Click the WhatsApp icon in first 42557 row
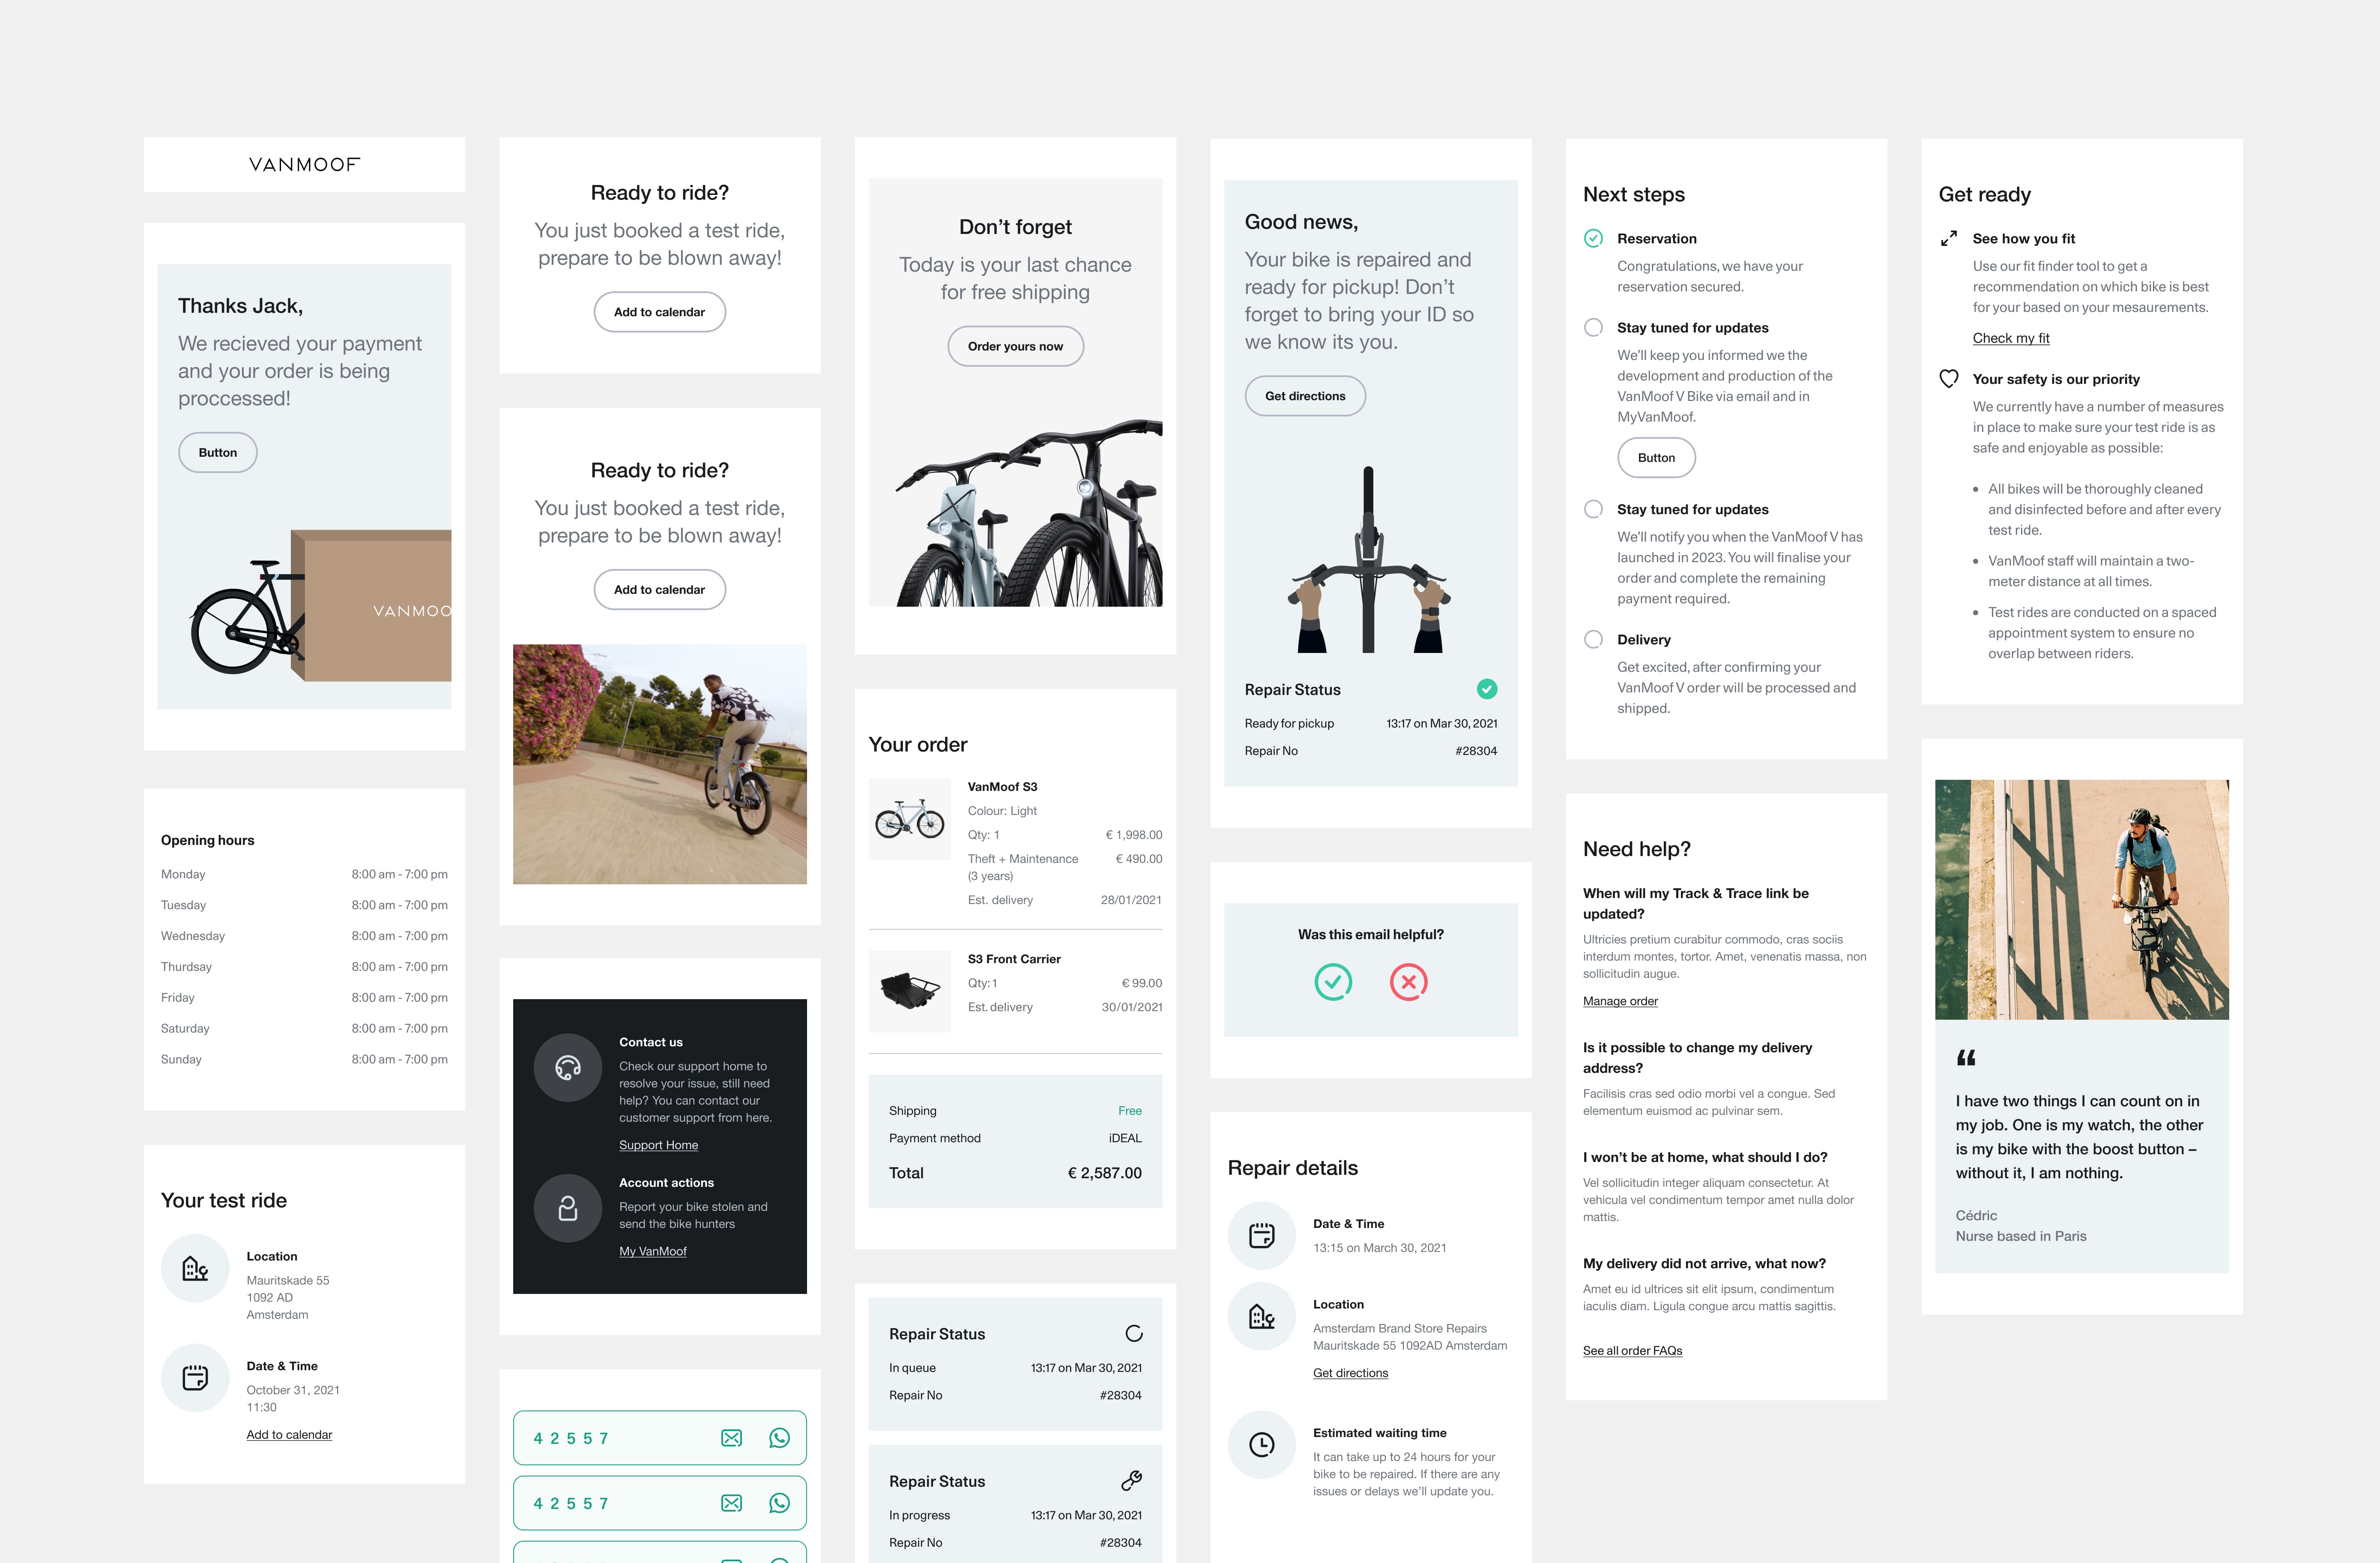 coord(779,1438)
